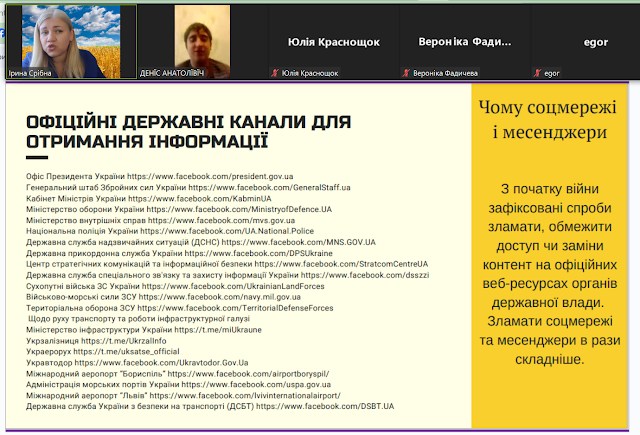Select Ірина Срібна video thumbnail

[71, 42]
